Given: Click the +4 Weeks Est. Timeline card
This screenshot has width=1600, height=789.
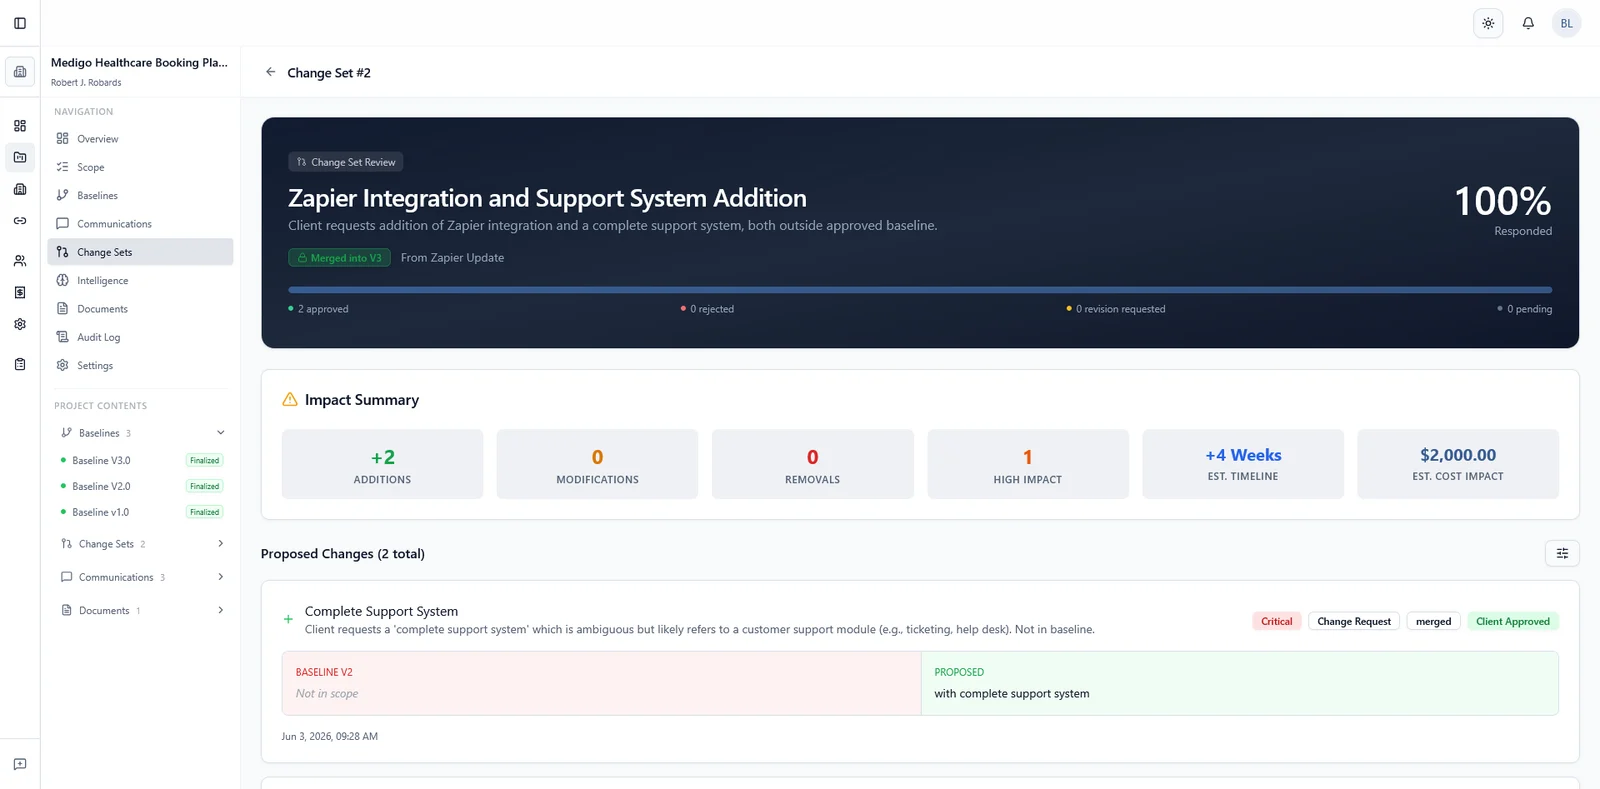Looking at the screenshot, I should (1243, 464).
